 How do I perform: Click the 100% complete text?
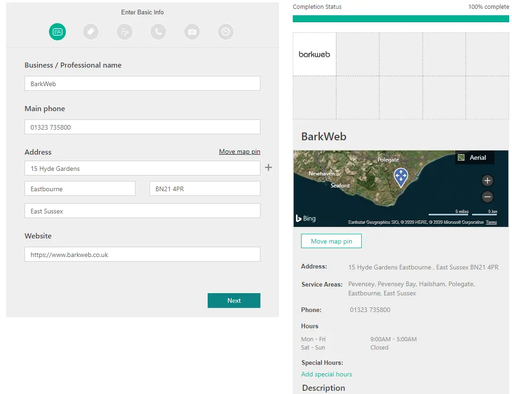489,7
